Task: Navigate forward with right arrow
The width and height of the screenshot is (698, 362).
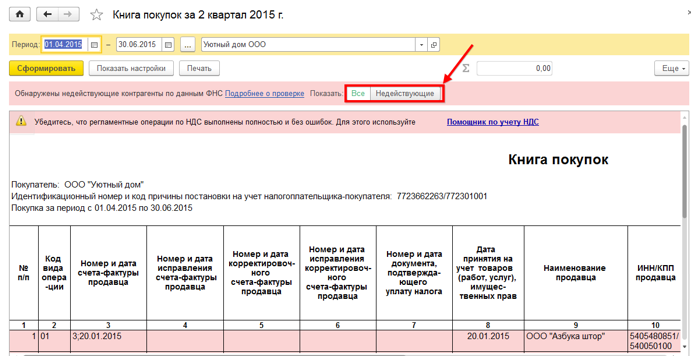Action: tap(68, 15)
